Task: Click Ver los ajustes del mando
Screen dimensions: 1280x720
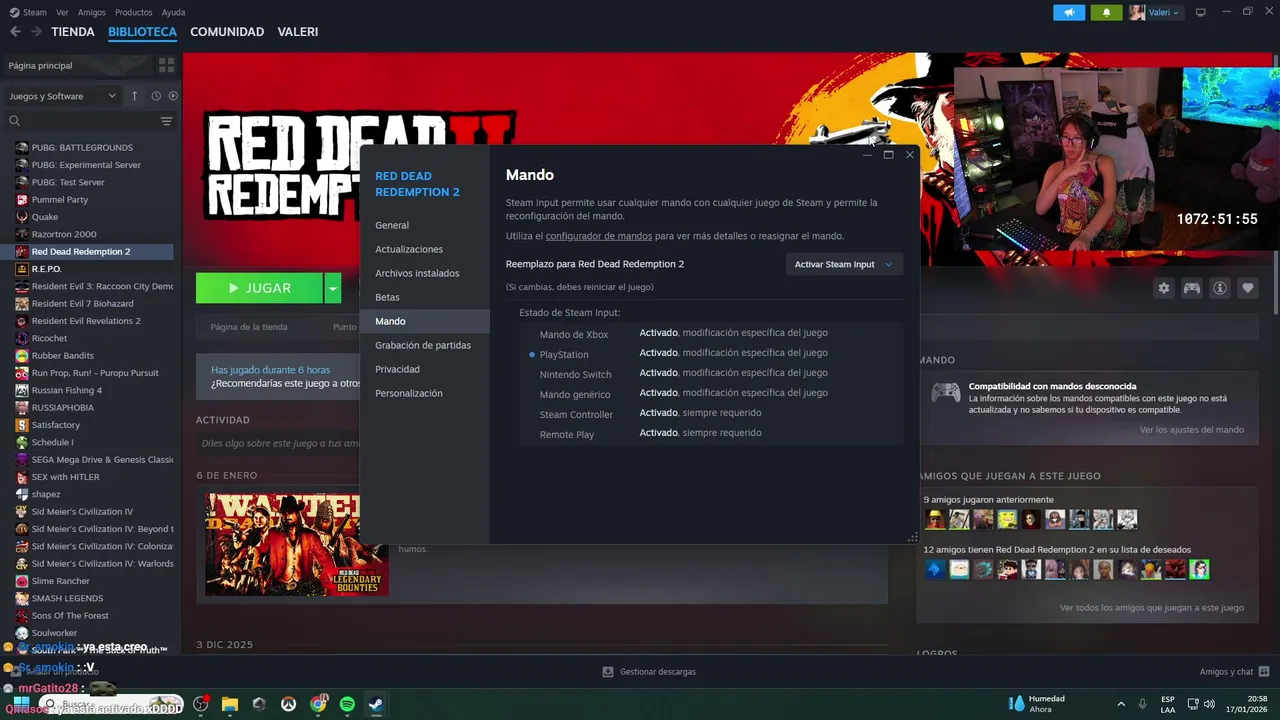Action: (x=1192, y=430)
